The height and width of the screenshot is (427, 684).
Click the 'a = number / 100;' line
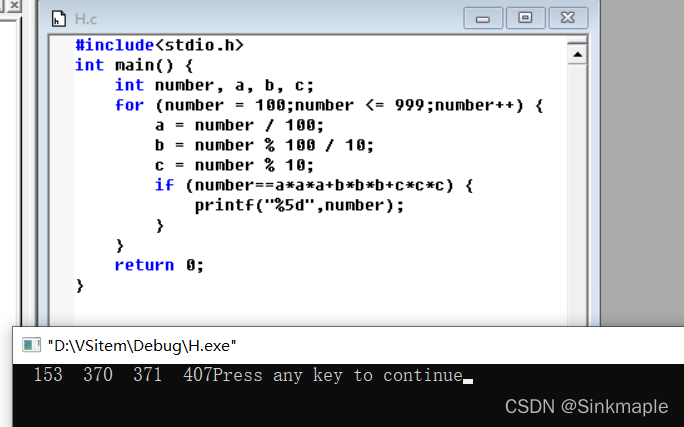239,125
